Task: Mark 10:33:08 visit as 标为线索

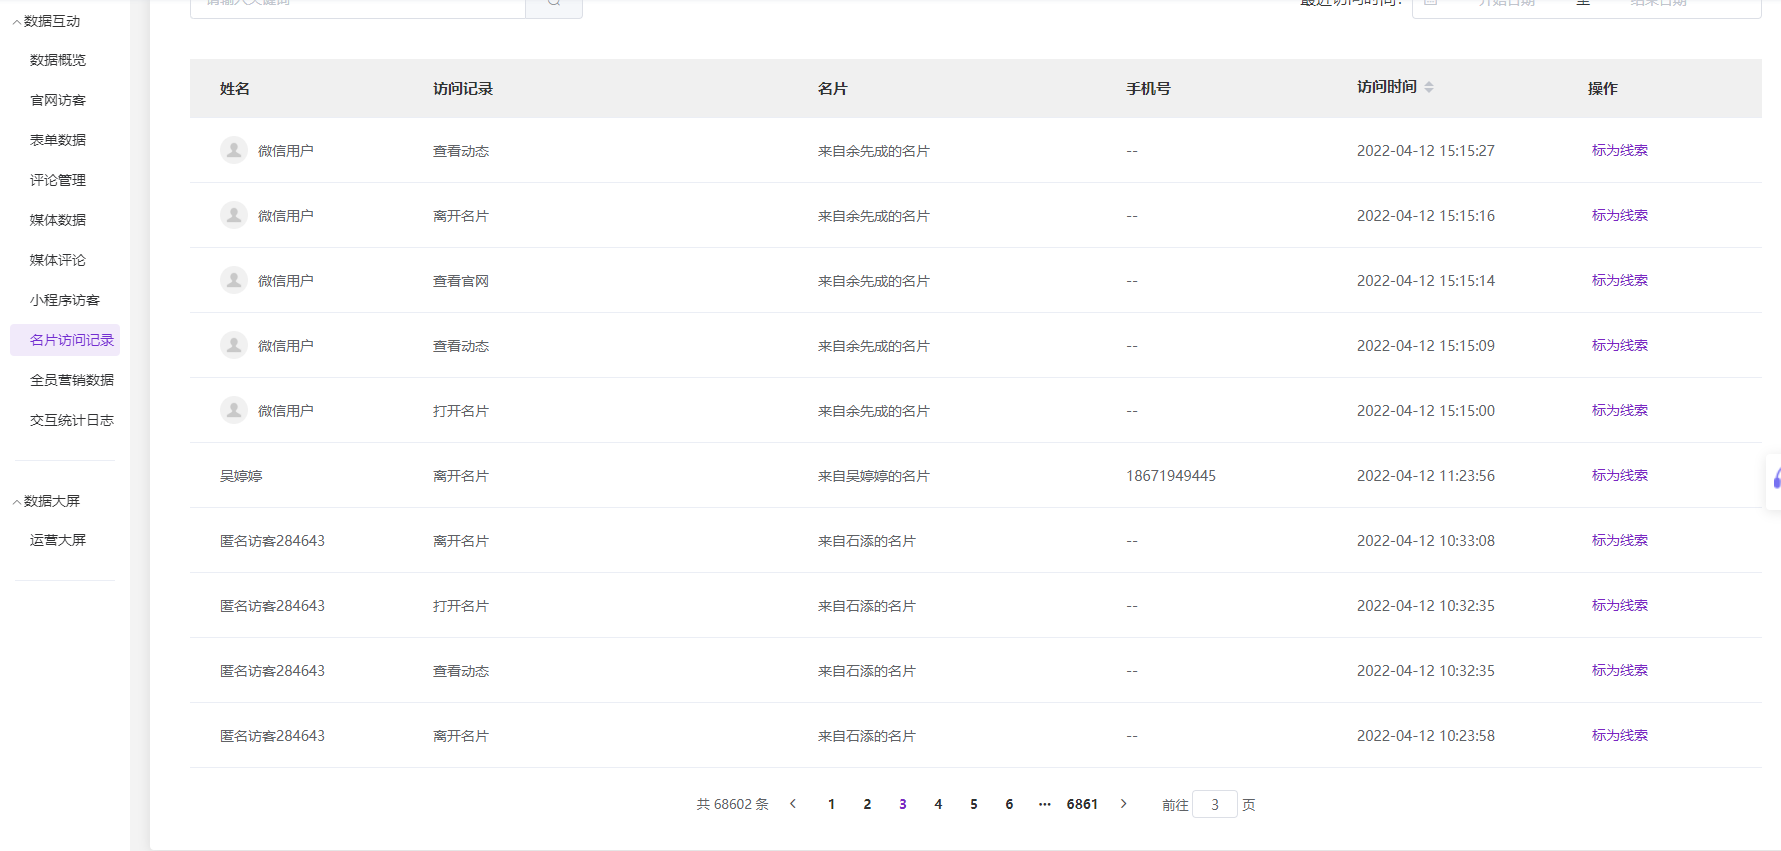Action: 1620,540
